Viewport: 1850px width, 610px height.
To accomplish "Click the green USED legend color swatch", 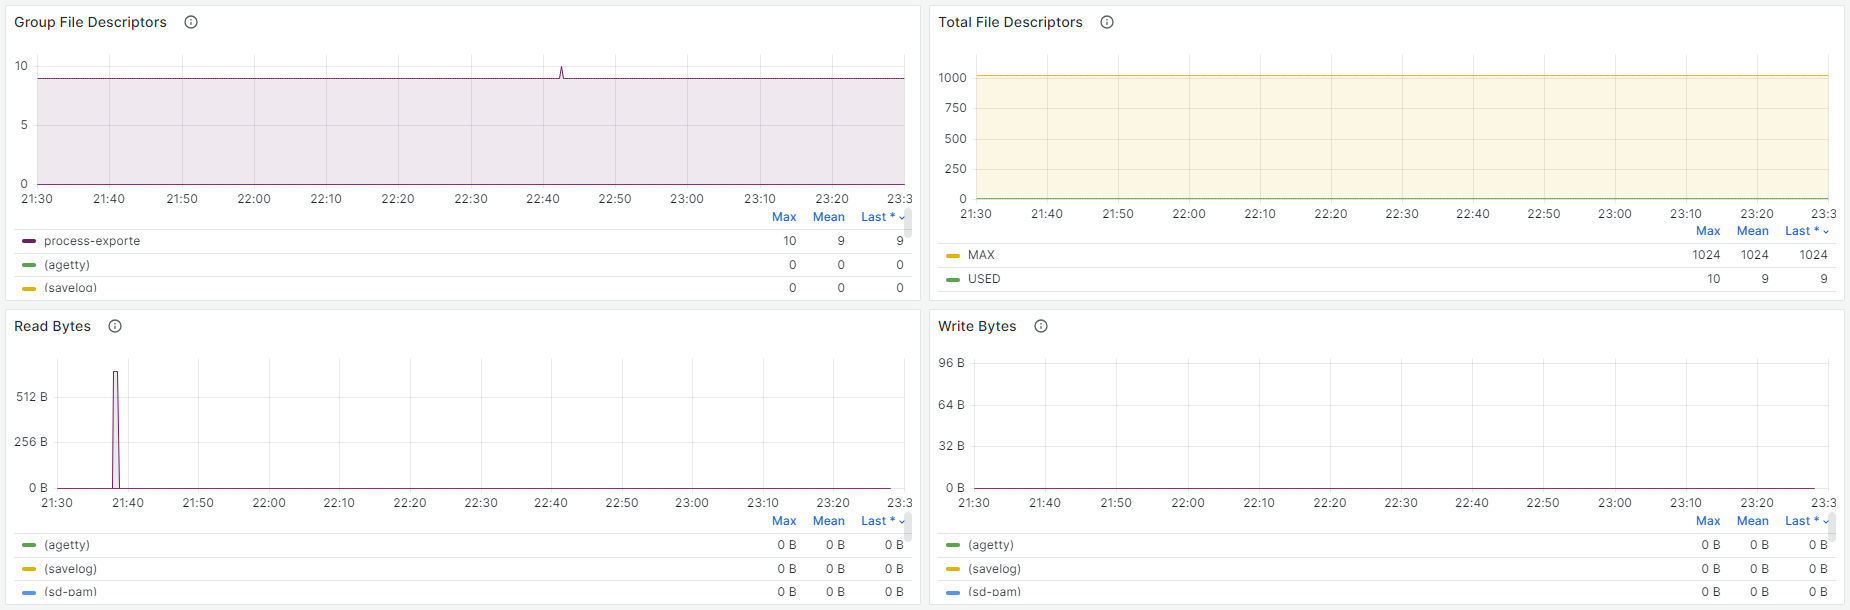I will (x=953, y=280).
